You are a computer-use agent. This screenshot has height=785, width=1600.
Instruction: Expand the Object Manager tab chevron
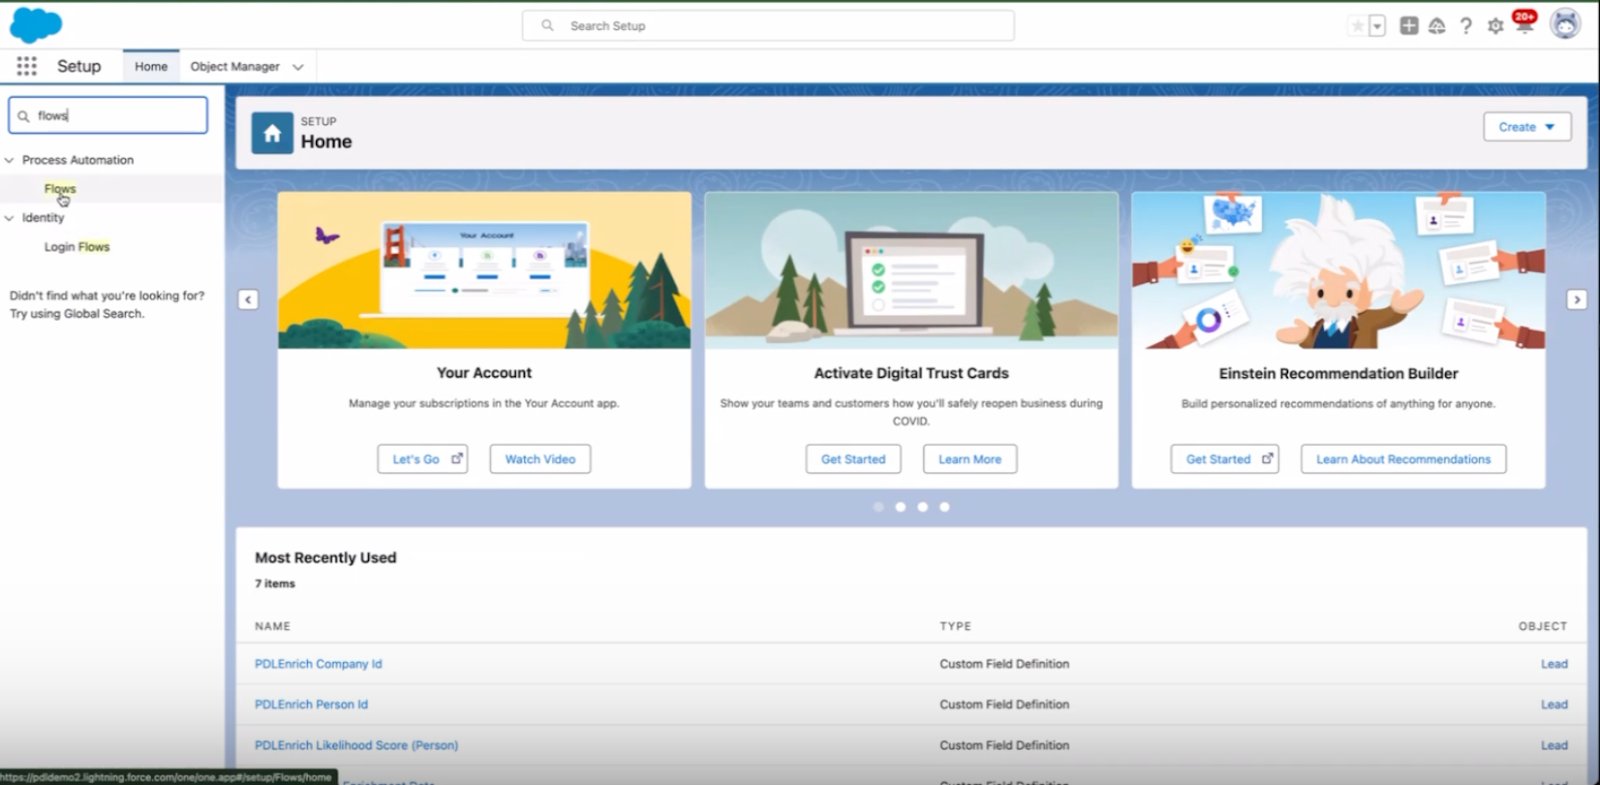click(298, 67)
